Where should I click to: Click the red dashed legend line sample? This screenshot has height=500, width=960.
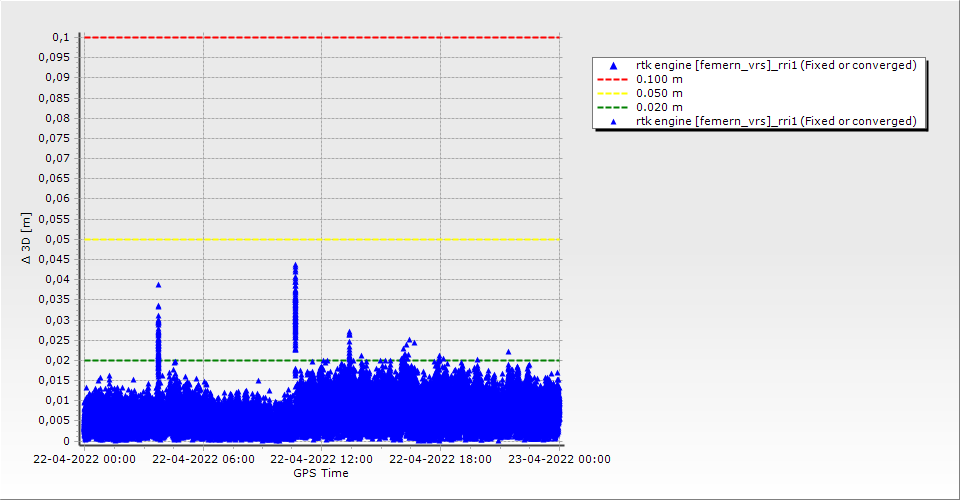tap(613, 79)
